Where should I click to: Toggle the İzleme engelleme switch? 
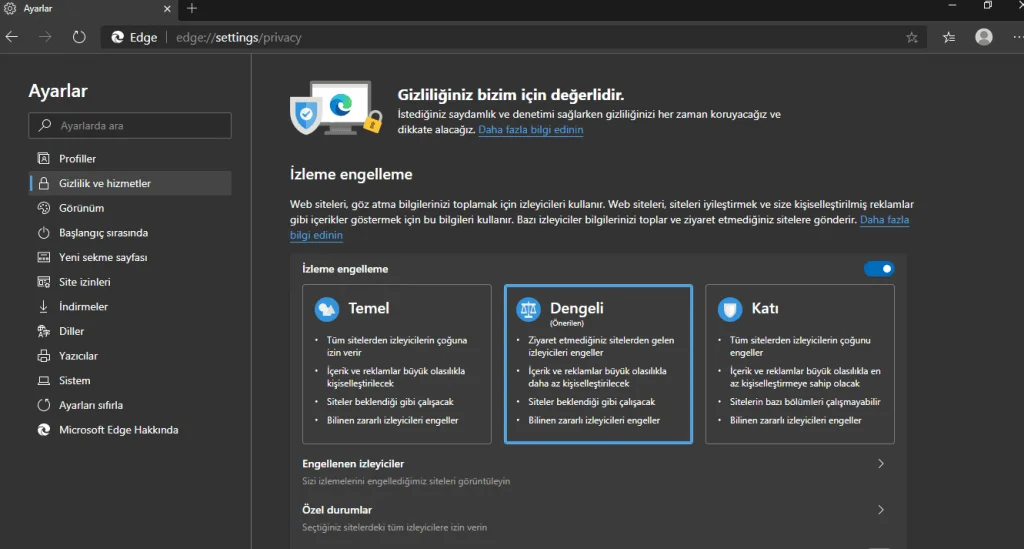point(879,269)
